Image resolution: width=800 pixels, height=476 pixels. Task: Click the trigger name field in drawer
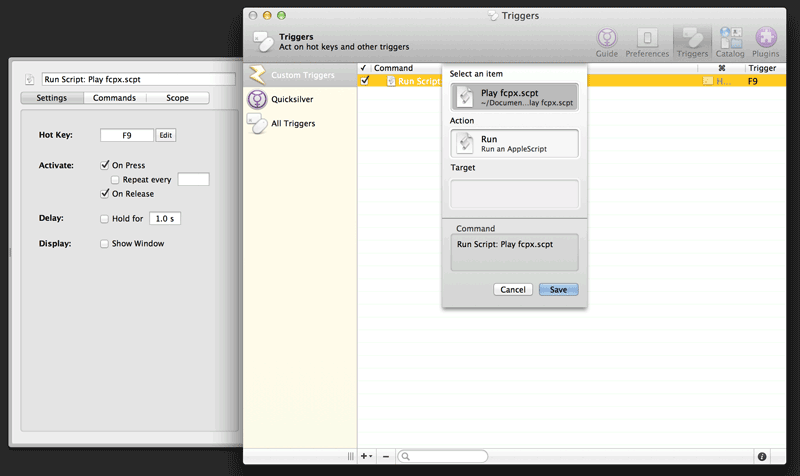point(138,79)
